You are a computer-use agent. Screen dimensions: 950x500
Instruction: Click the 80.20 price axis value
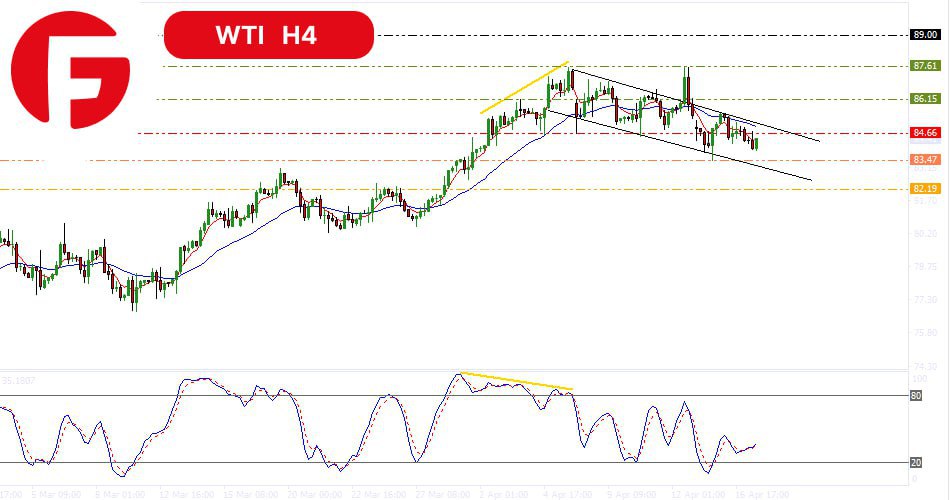coord(925,233)
